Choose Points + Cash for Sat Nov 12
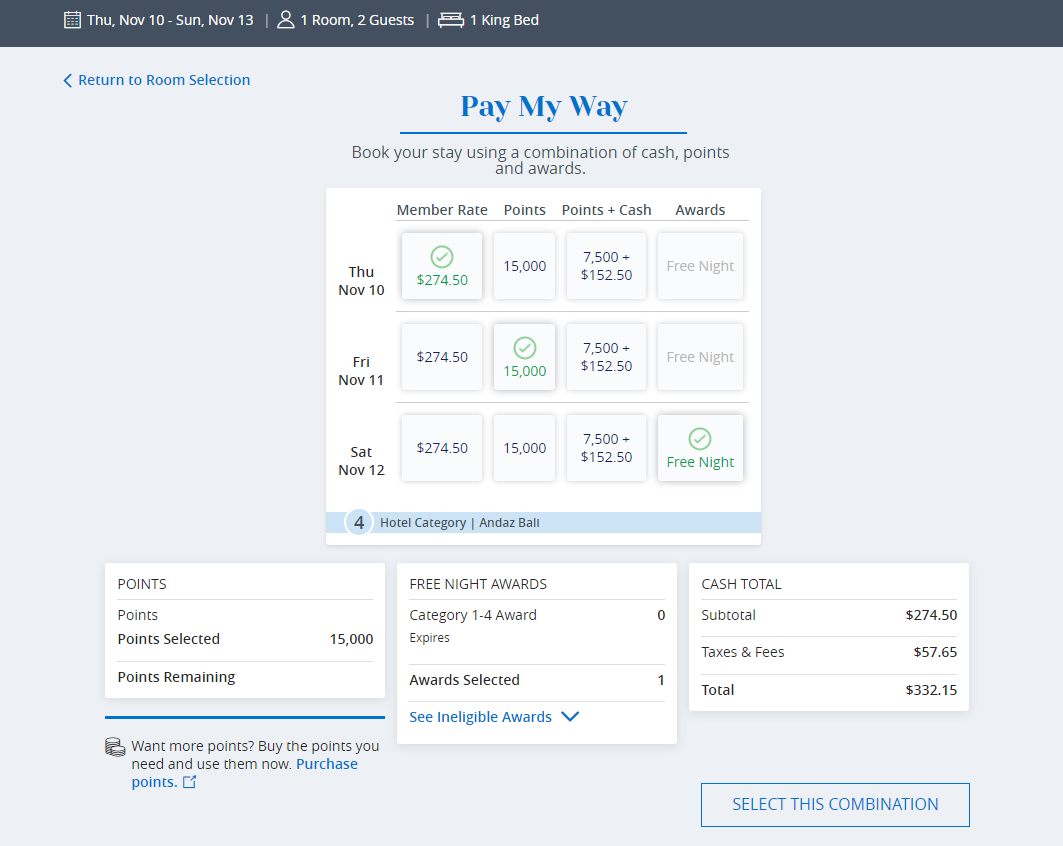 (x=606, y=448)
